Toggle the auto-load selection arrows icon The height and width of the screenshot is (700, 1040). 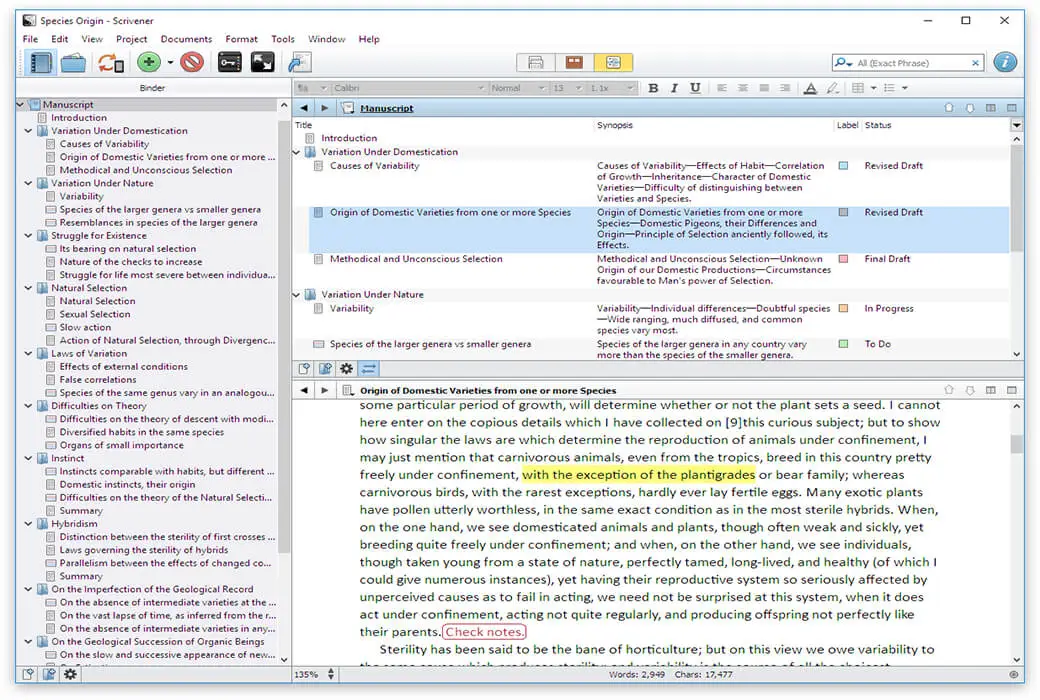pyautogui.click(x=369, y=369)
